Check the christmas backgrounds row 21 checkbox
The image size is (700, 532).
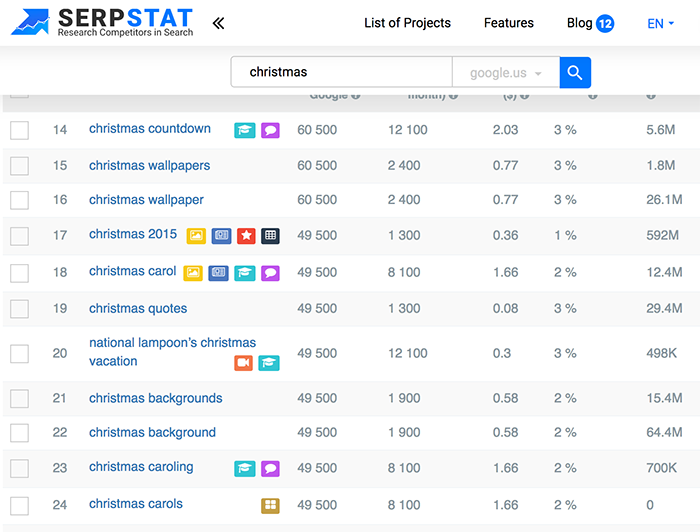click(20, 399)
